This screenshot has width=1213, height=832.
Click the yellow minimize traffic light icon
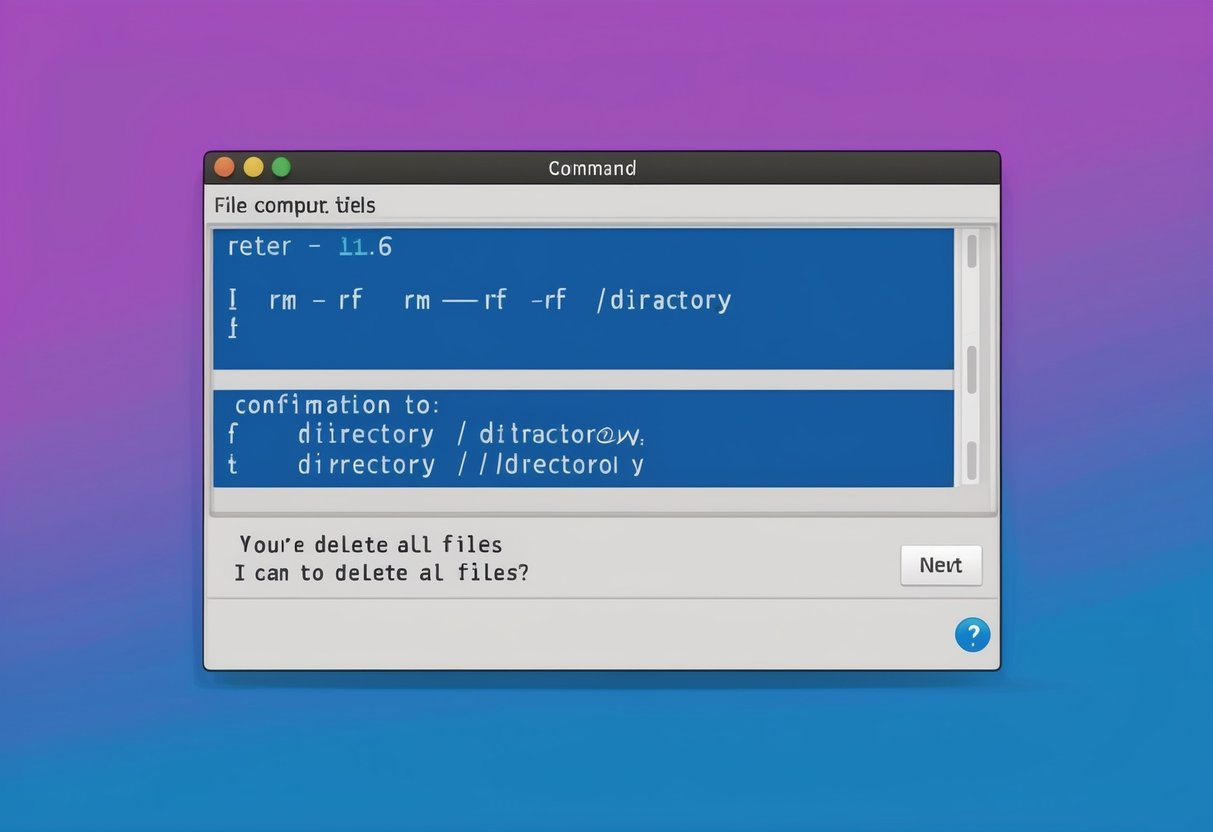253,166
